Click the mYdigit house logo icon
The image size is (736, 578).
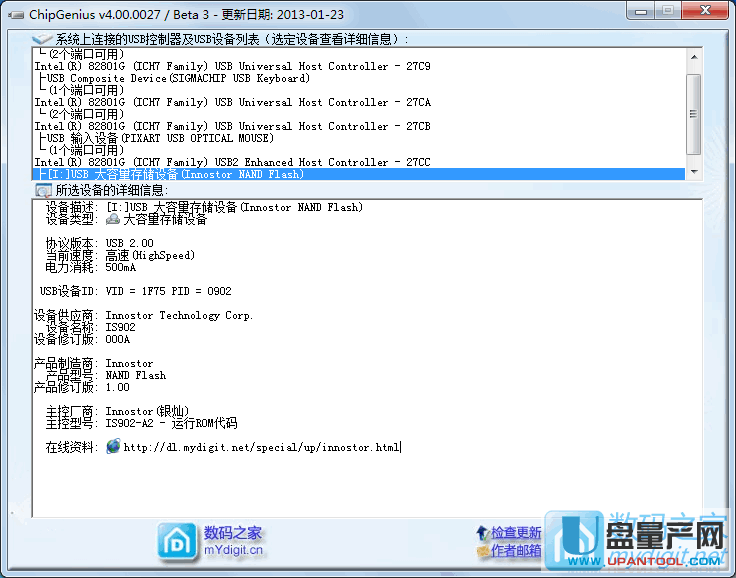[x=178, y=541]
